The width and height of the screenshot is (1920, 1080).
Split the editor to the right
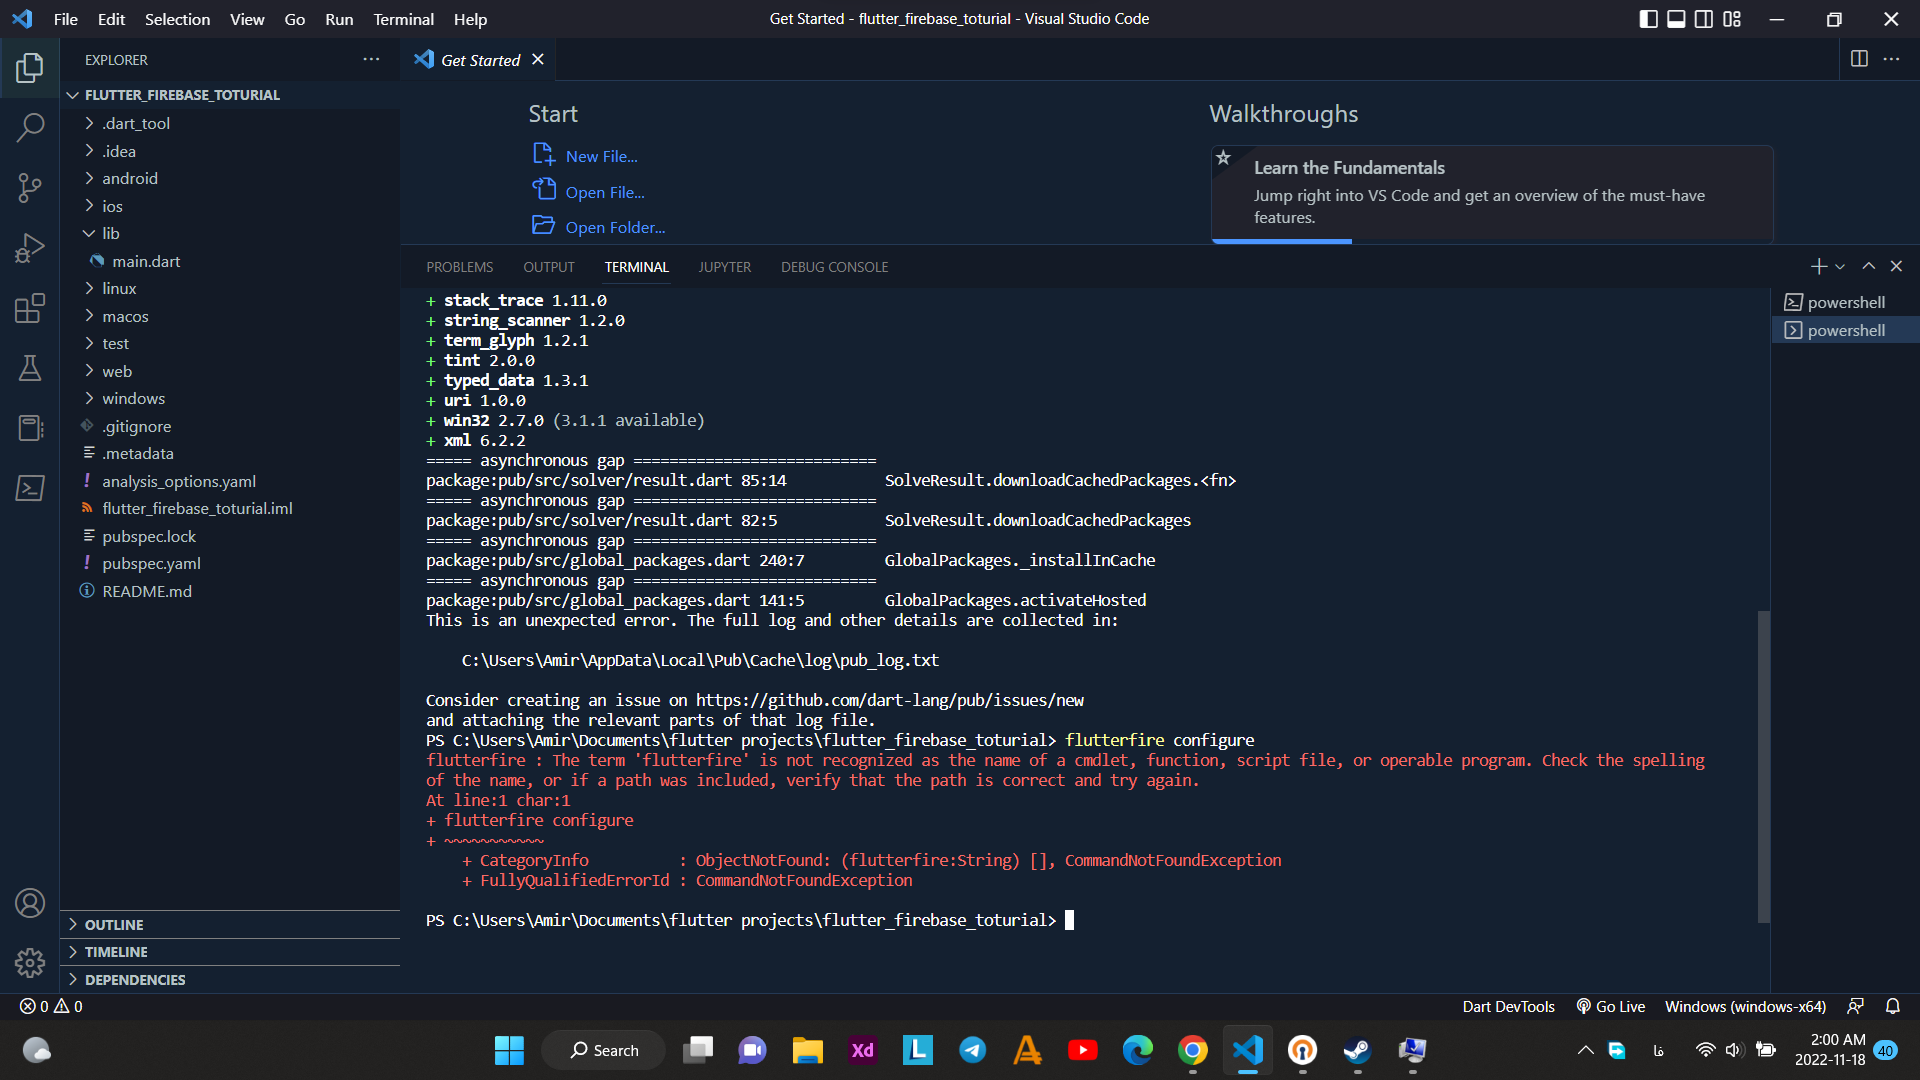(x=1859, y=59)
